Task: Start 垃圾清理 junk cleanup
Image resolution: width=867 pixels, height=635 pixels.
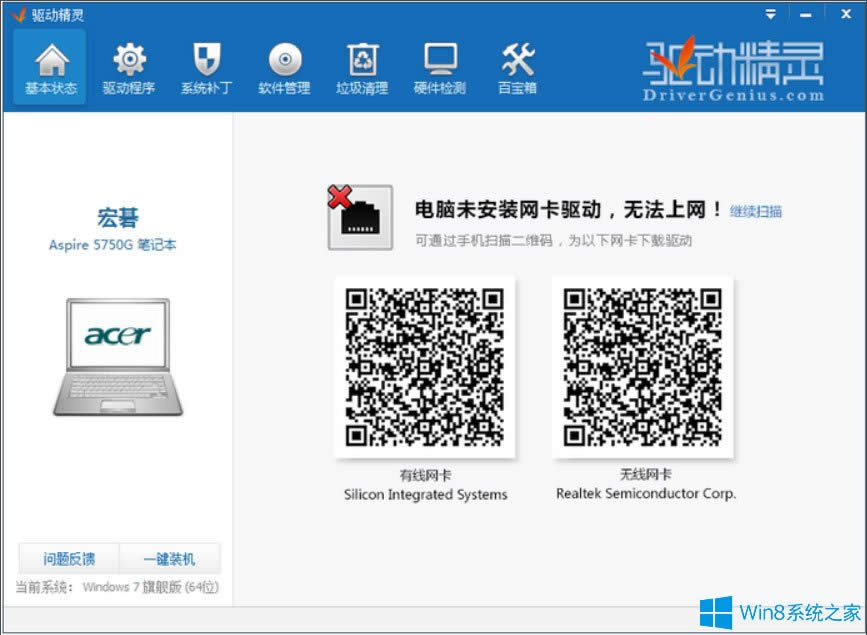Action: pyautogui.click(x=361, y=68)
